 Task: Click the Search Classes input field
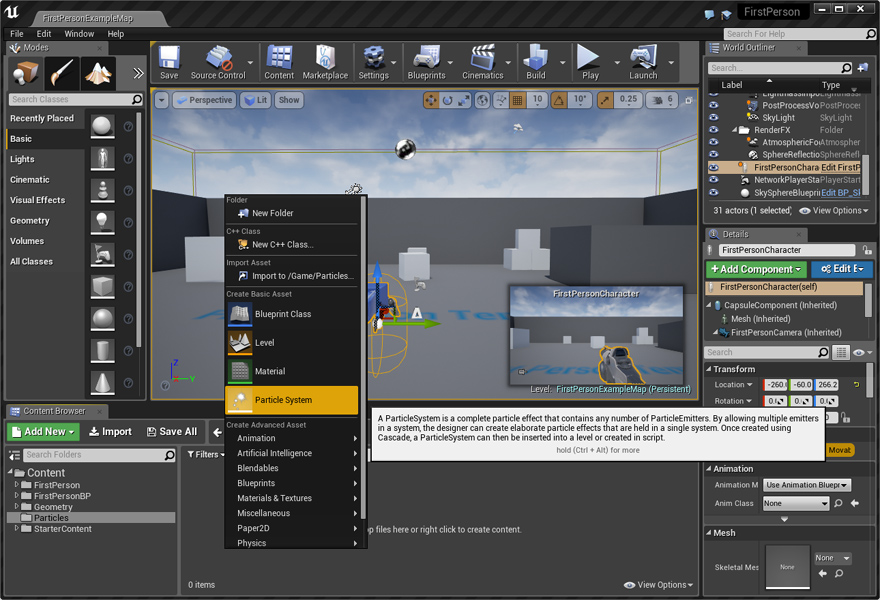(x=76, y=99)
